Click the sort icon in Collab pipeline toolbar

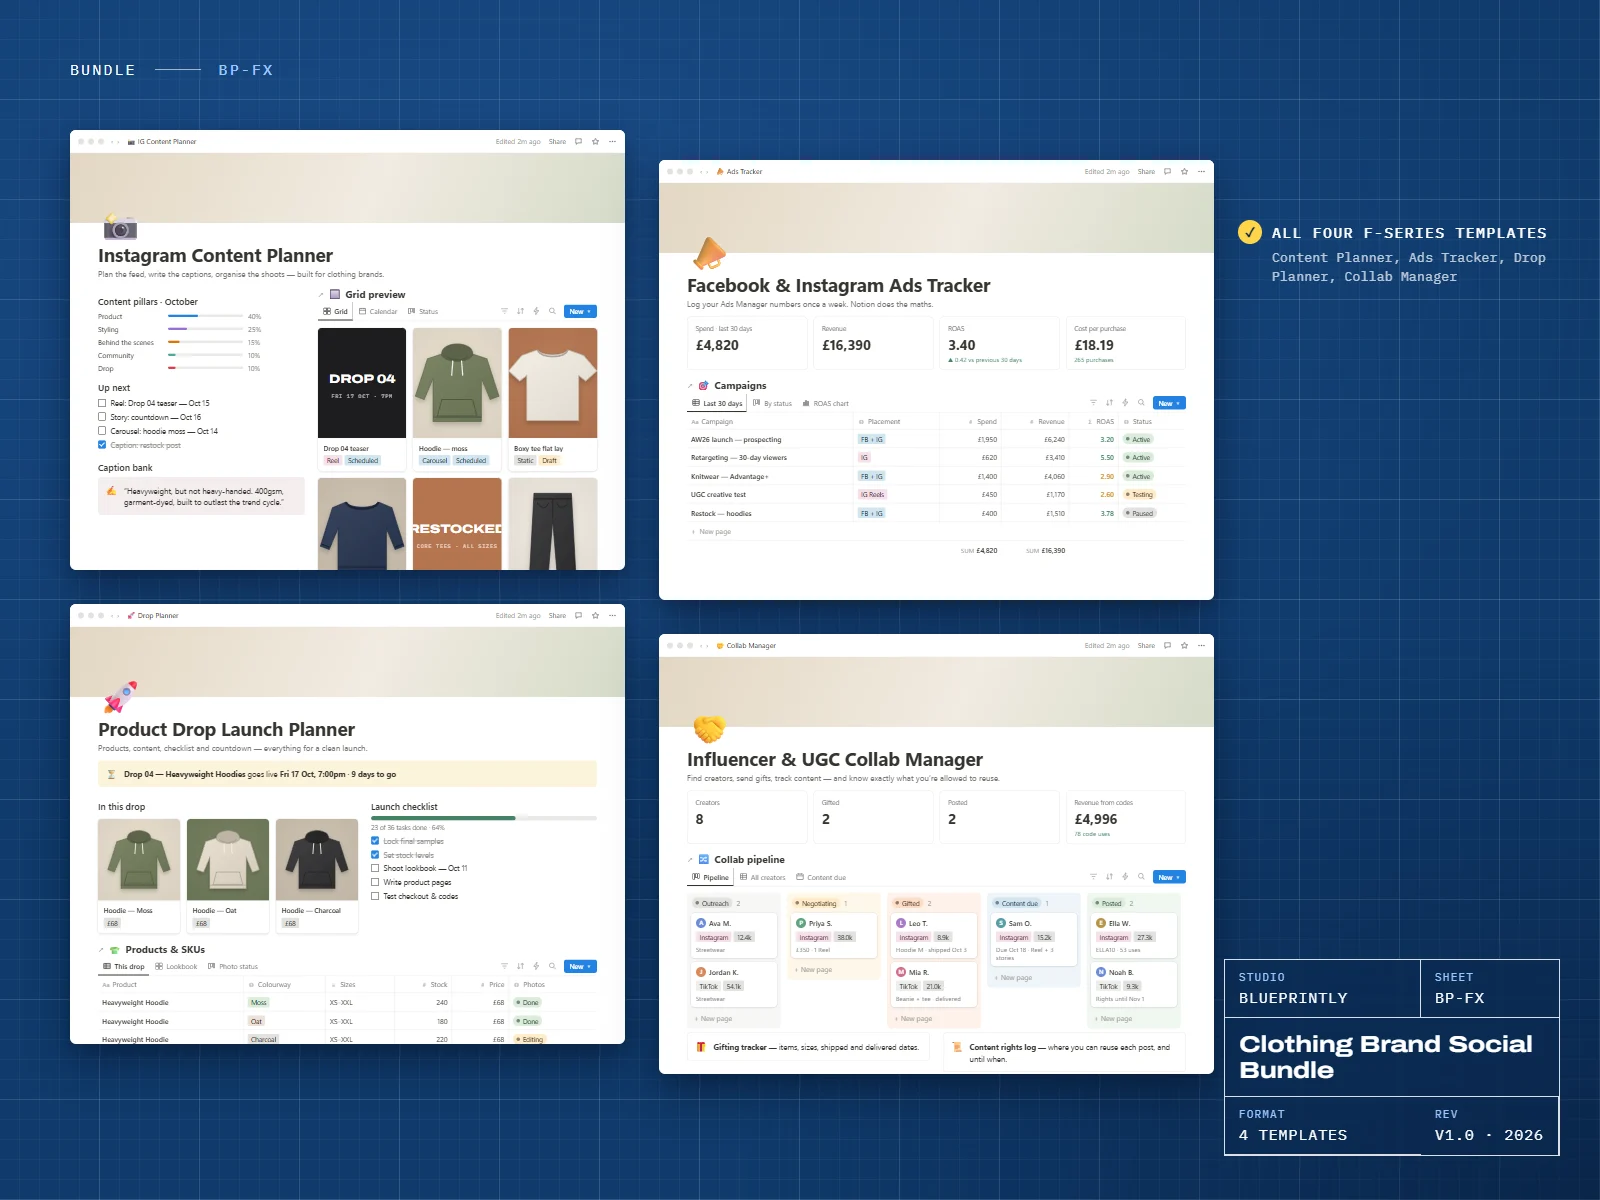coord(1109,877)
